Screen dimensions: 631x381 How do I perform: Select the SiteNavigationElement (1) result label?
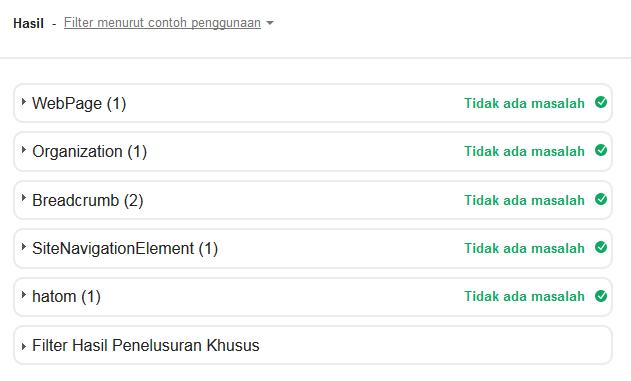[125, 249]
